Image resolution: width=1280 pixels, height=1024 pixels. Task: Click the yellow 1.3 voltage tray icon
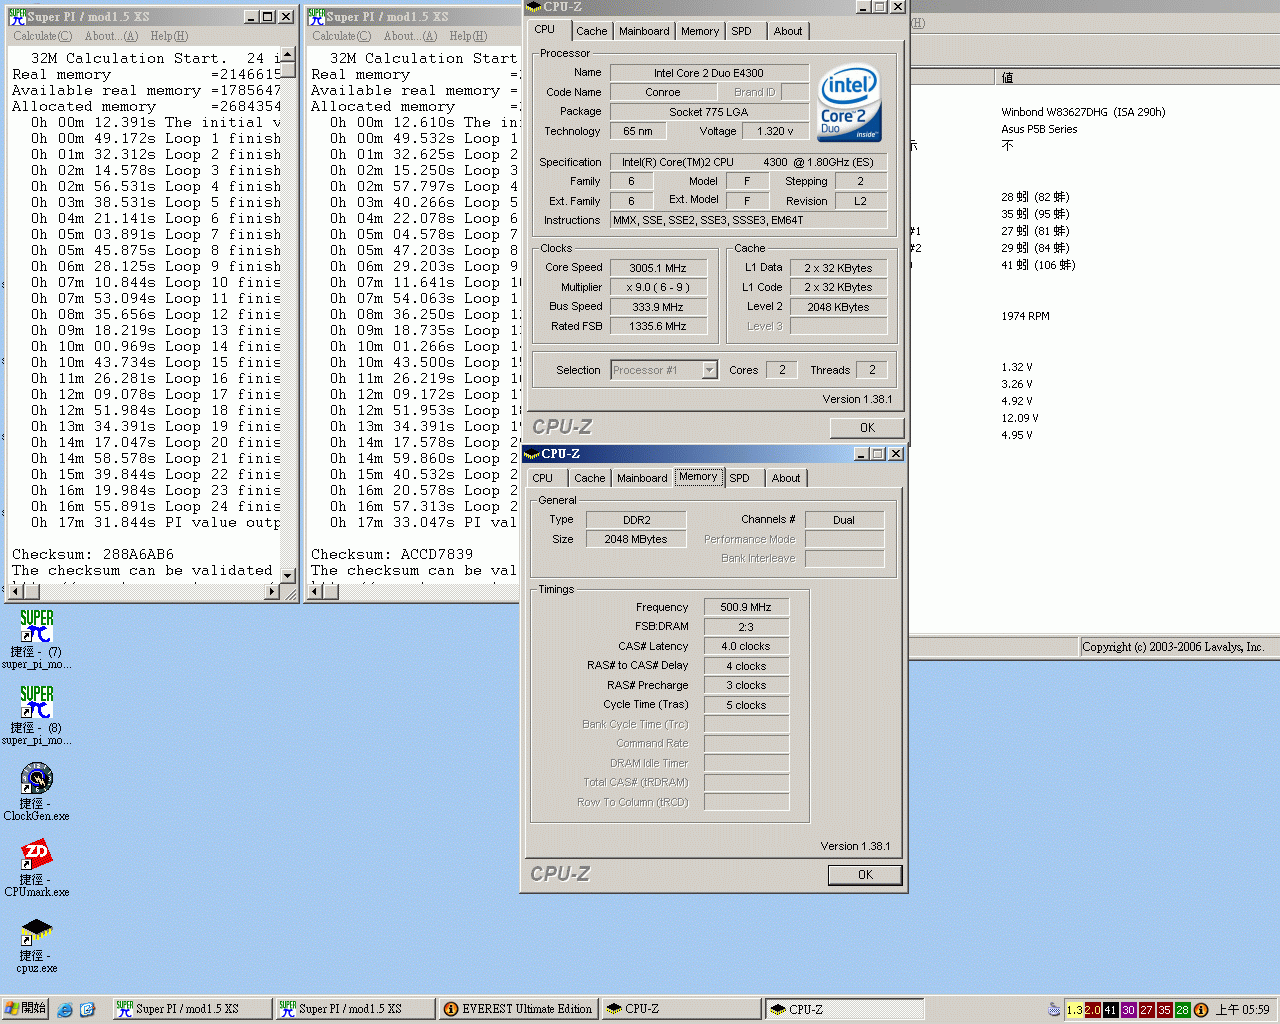point(1075,1010)
